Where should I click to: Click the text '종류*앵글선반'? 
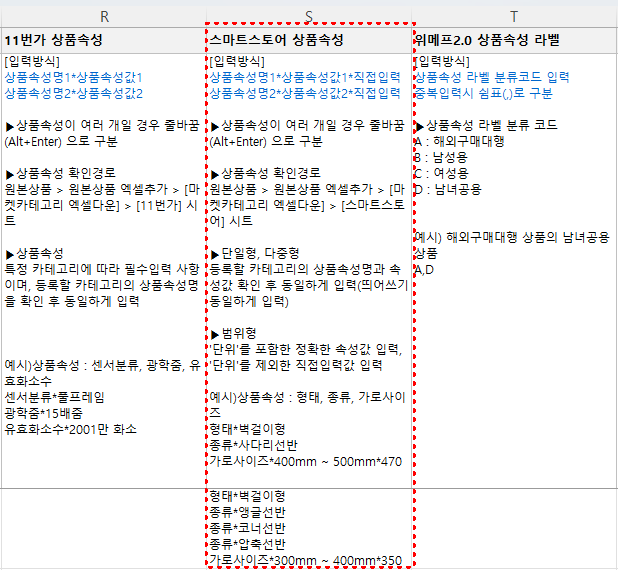click(x=247, y=513)
